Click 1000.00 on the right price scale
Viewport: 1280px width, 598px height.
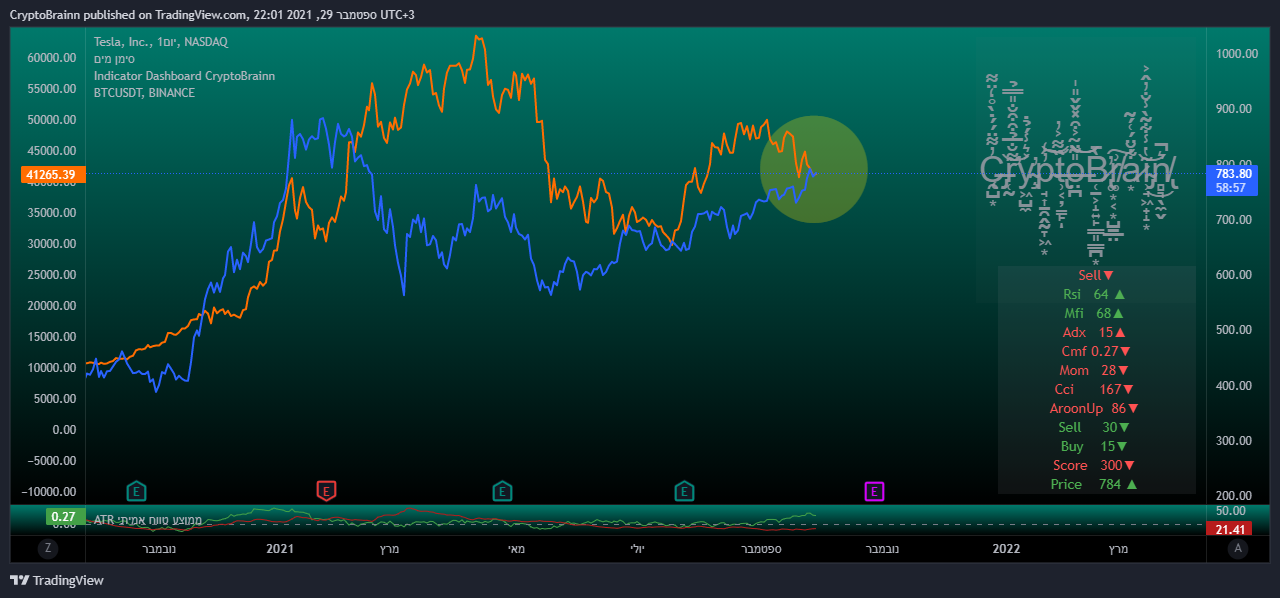[x=1237, y=54]
